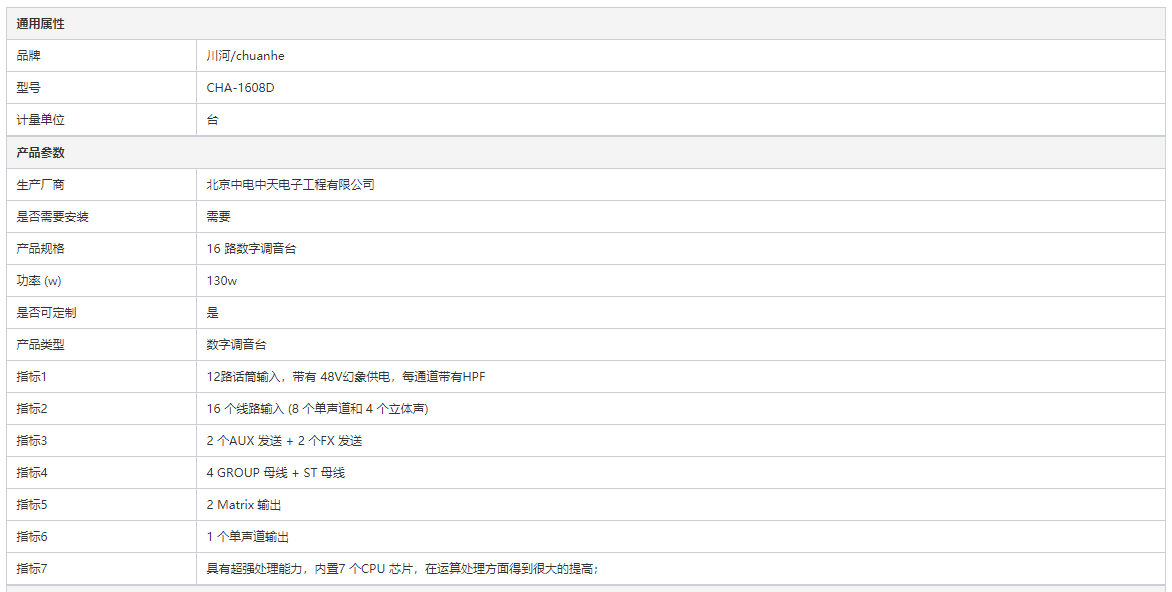Select the 1 个单声道输出 value
Screen dimensions: 1172x592
coord(247,538)
